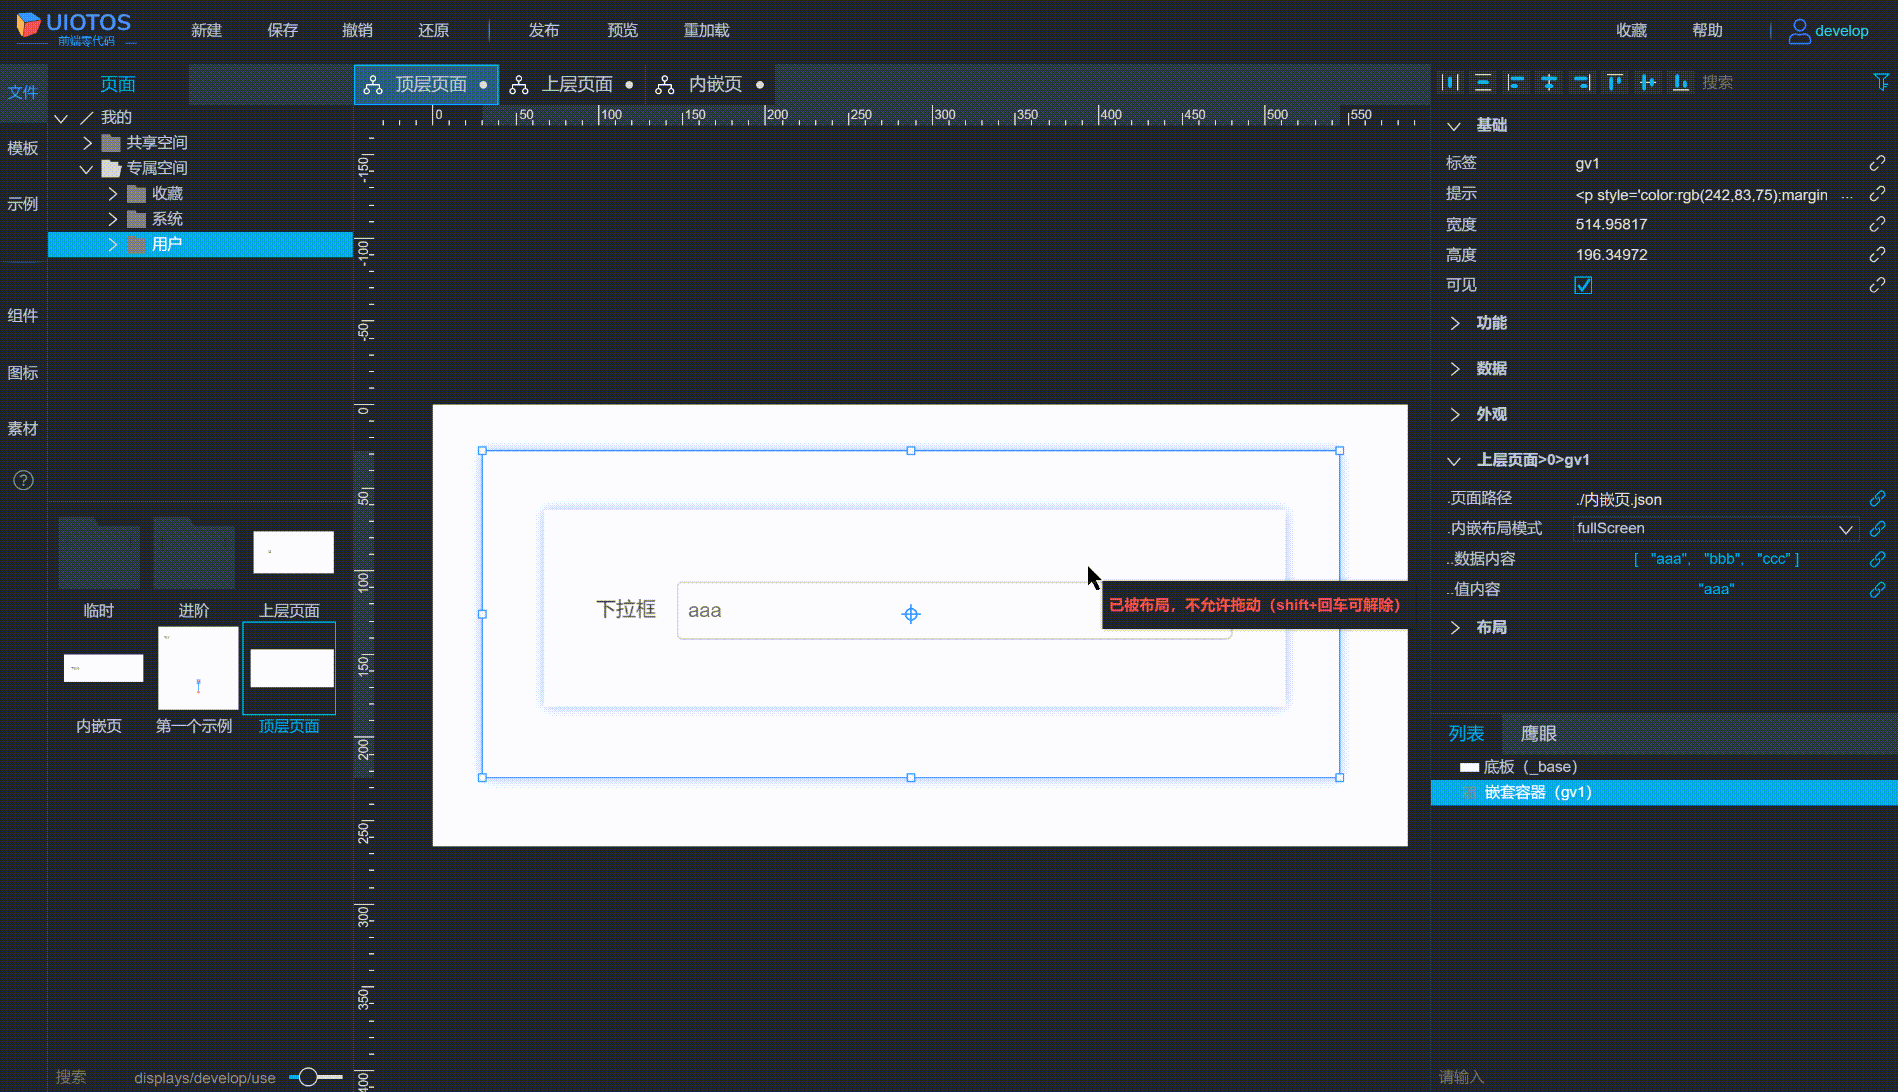Switch to the 上层页面 editor tab
Screen dimensions: 1898x1092
click(x=572, y=85)
